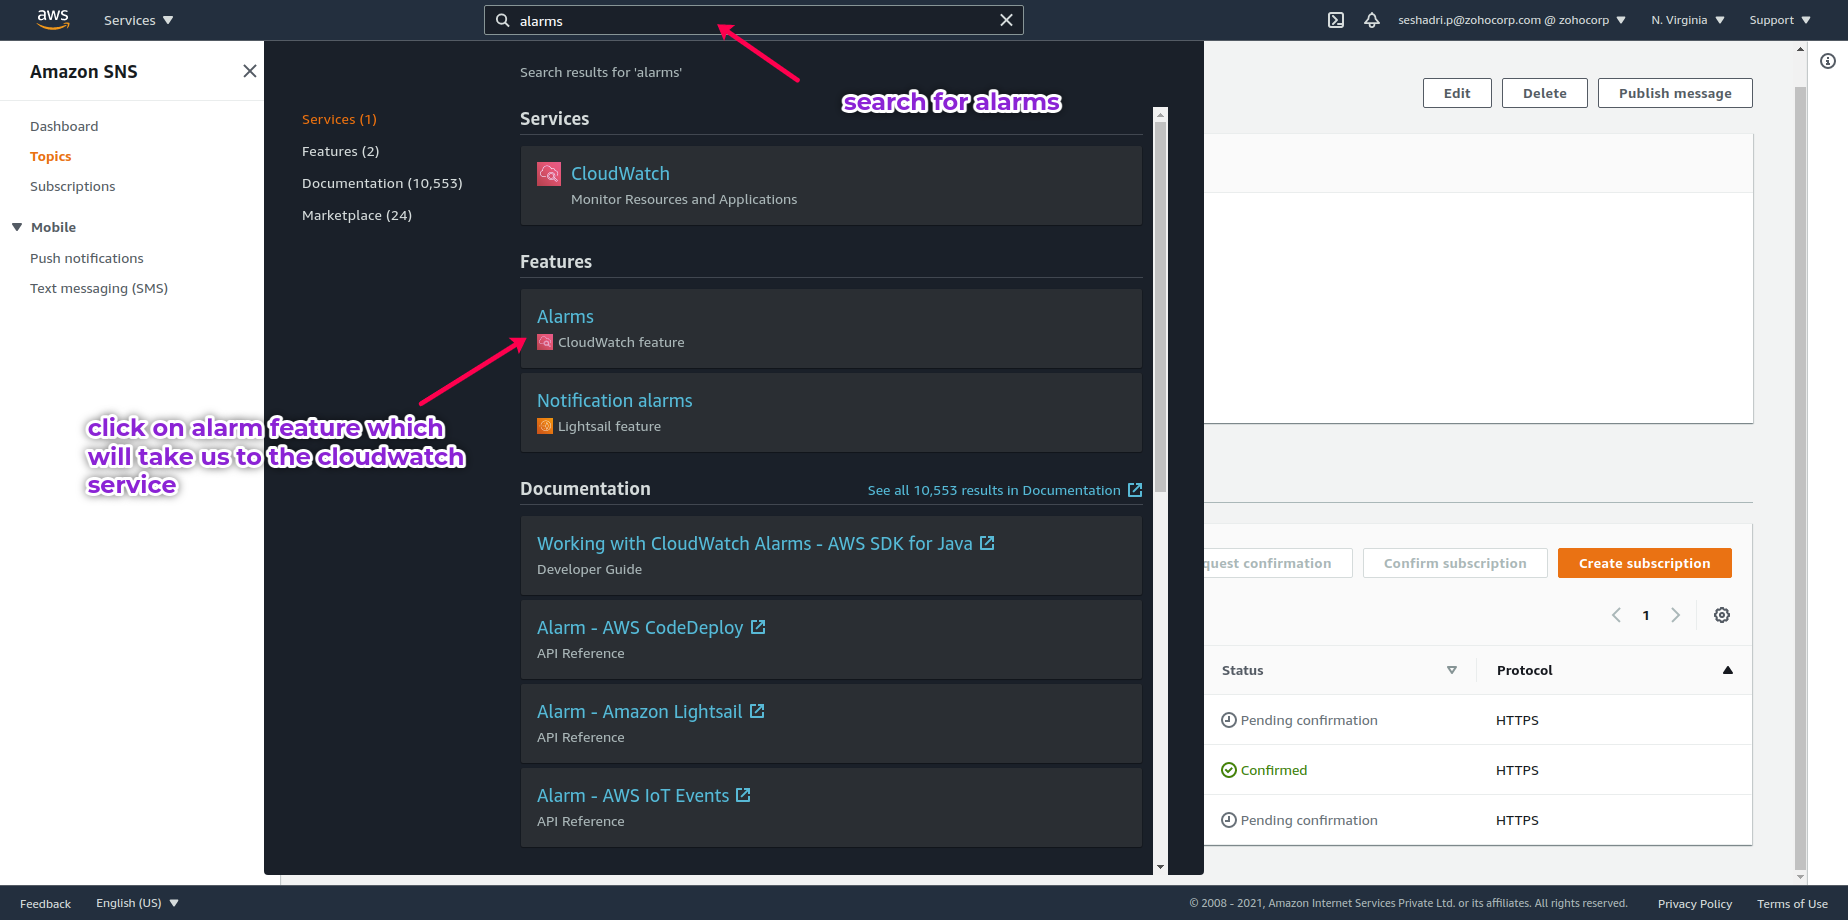Open the AWS logo home link
The width and height of the screenshot is (1848, 920).
(x=53, y=20)
